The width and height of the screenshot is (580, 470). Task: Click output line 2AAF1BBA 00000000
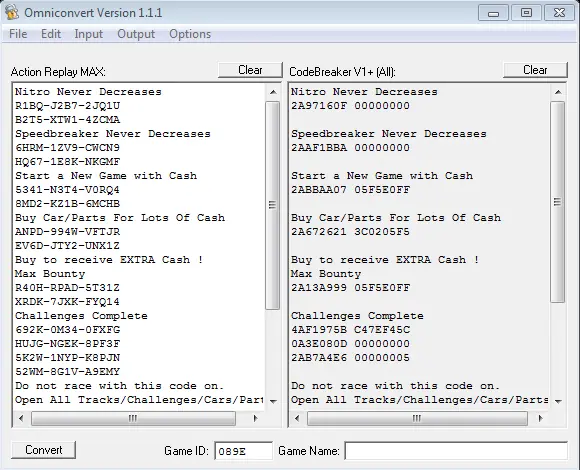350,148
